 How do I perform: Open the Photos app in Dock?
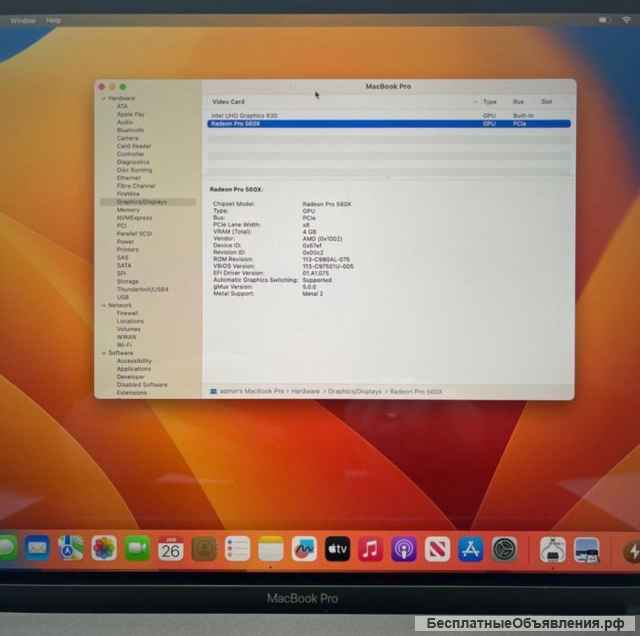point(104,548)
